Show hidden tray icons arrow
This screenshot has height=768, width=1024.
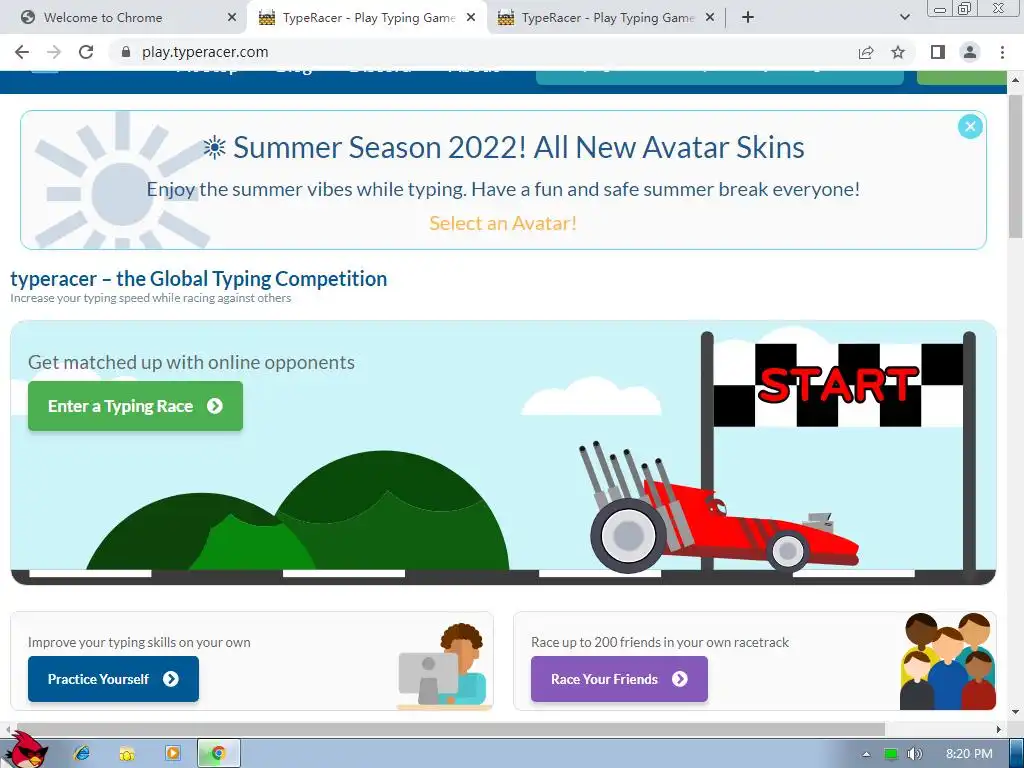pyautogui.click(x=866, y=754)
